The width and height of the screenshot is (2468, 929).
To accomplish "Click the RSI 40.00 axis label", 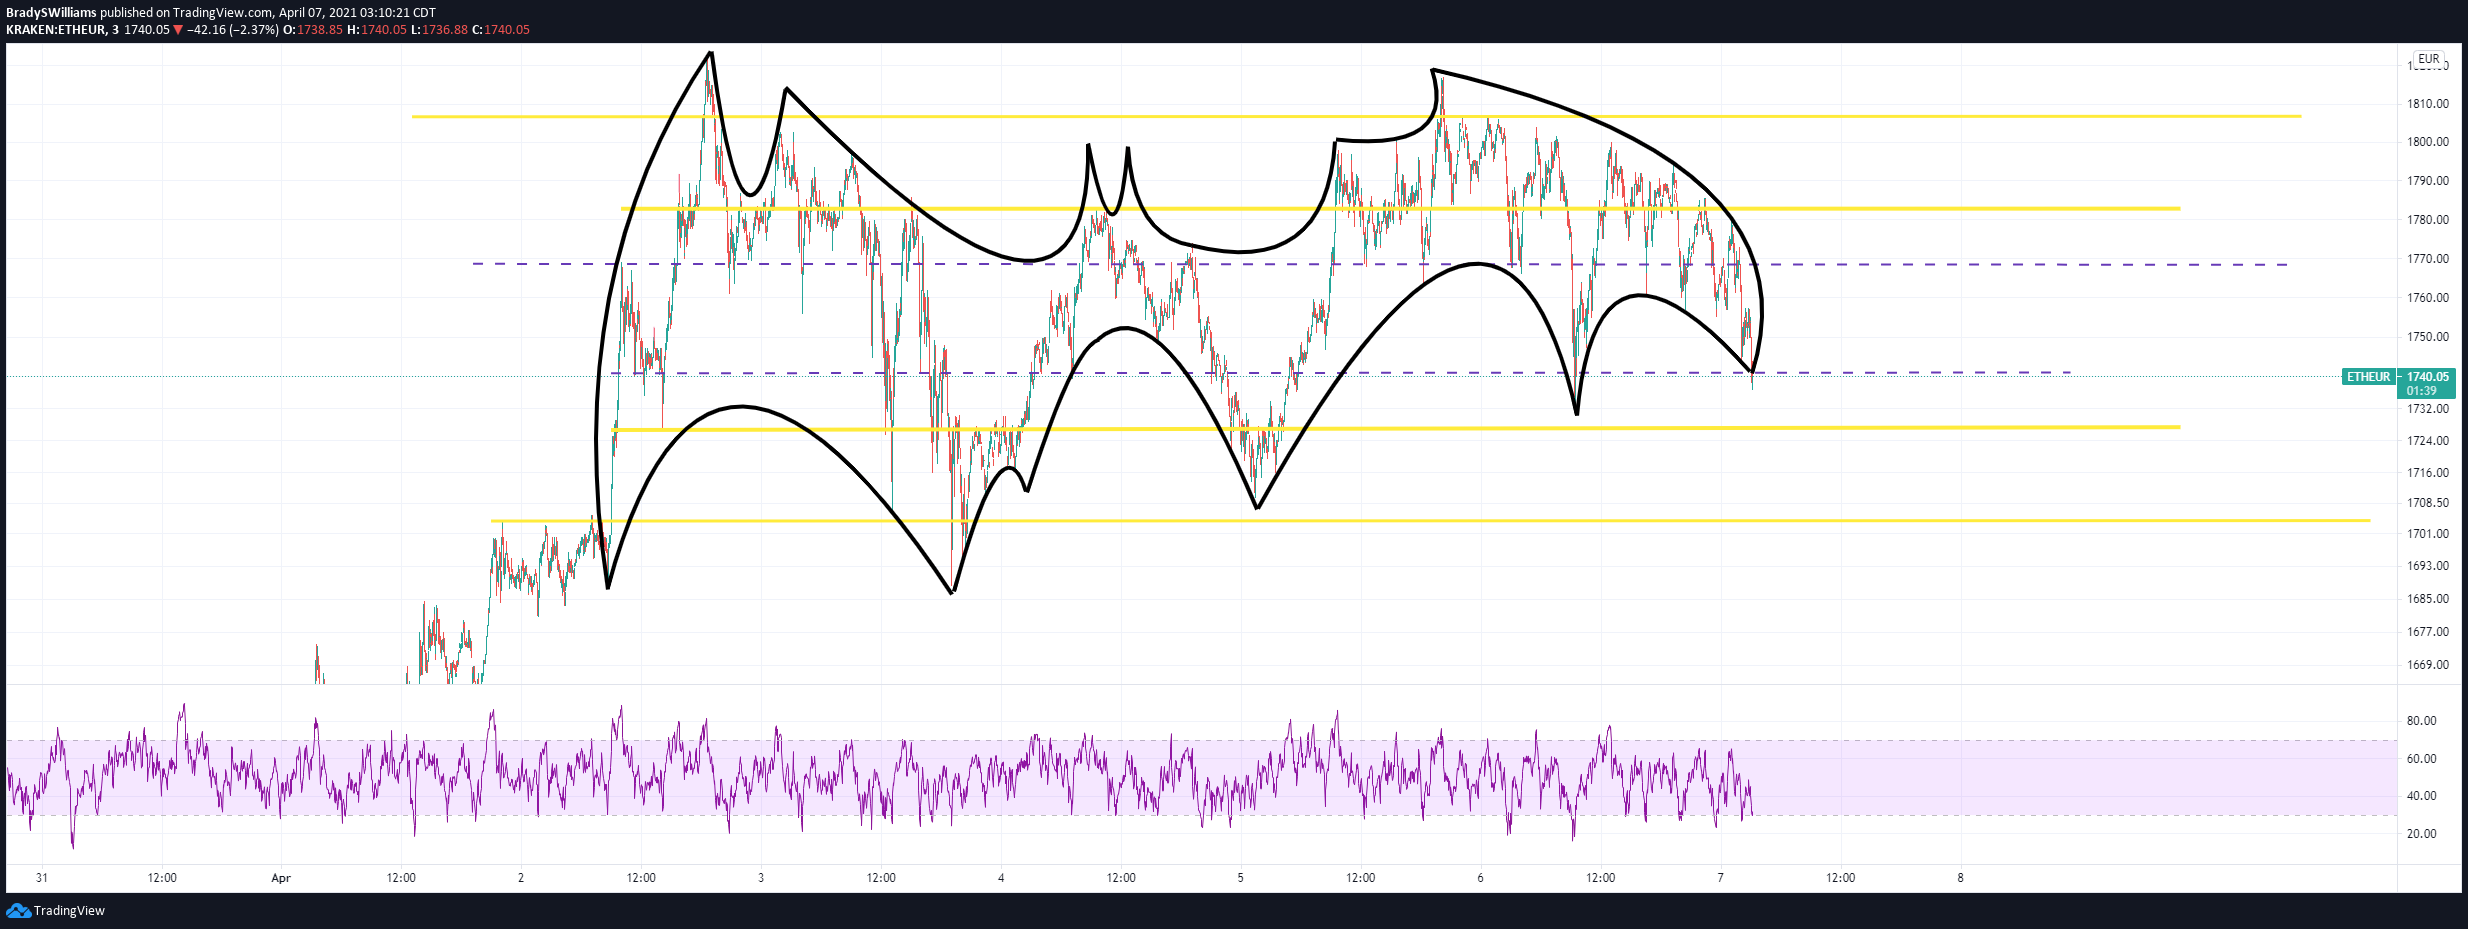I will point(2421,796).
